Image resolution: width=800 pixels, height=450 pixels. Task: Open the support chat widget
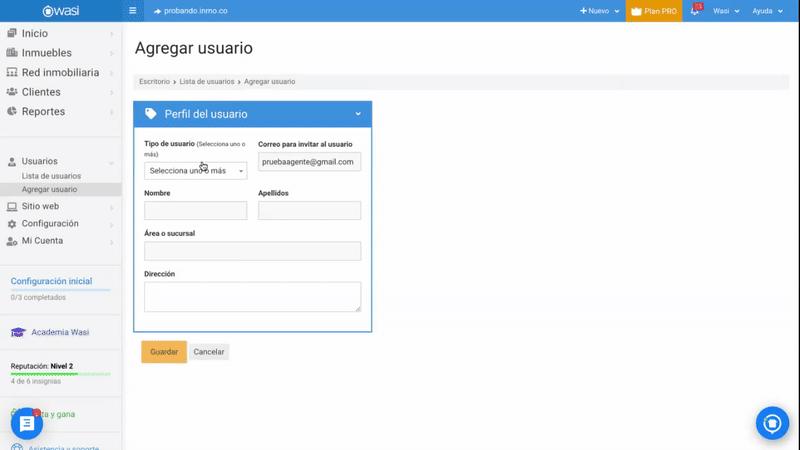pos(772,423)
